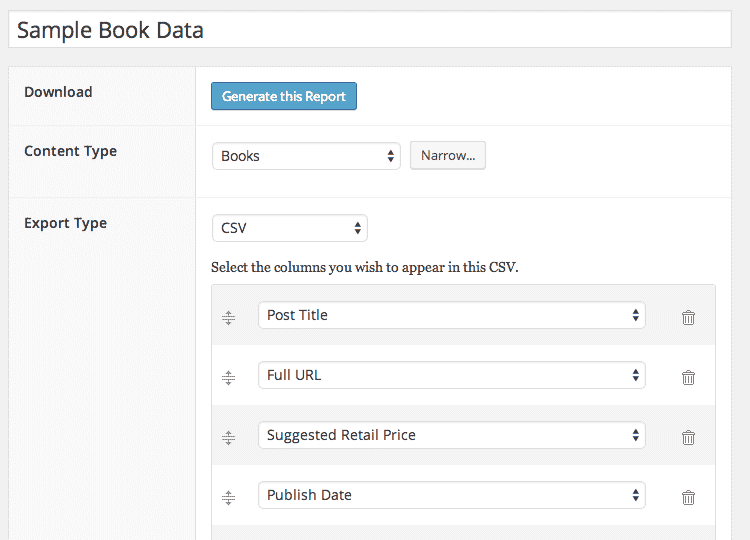
Task: Delete the Full URL column row
Action: pos(688,377)
